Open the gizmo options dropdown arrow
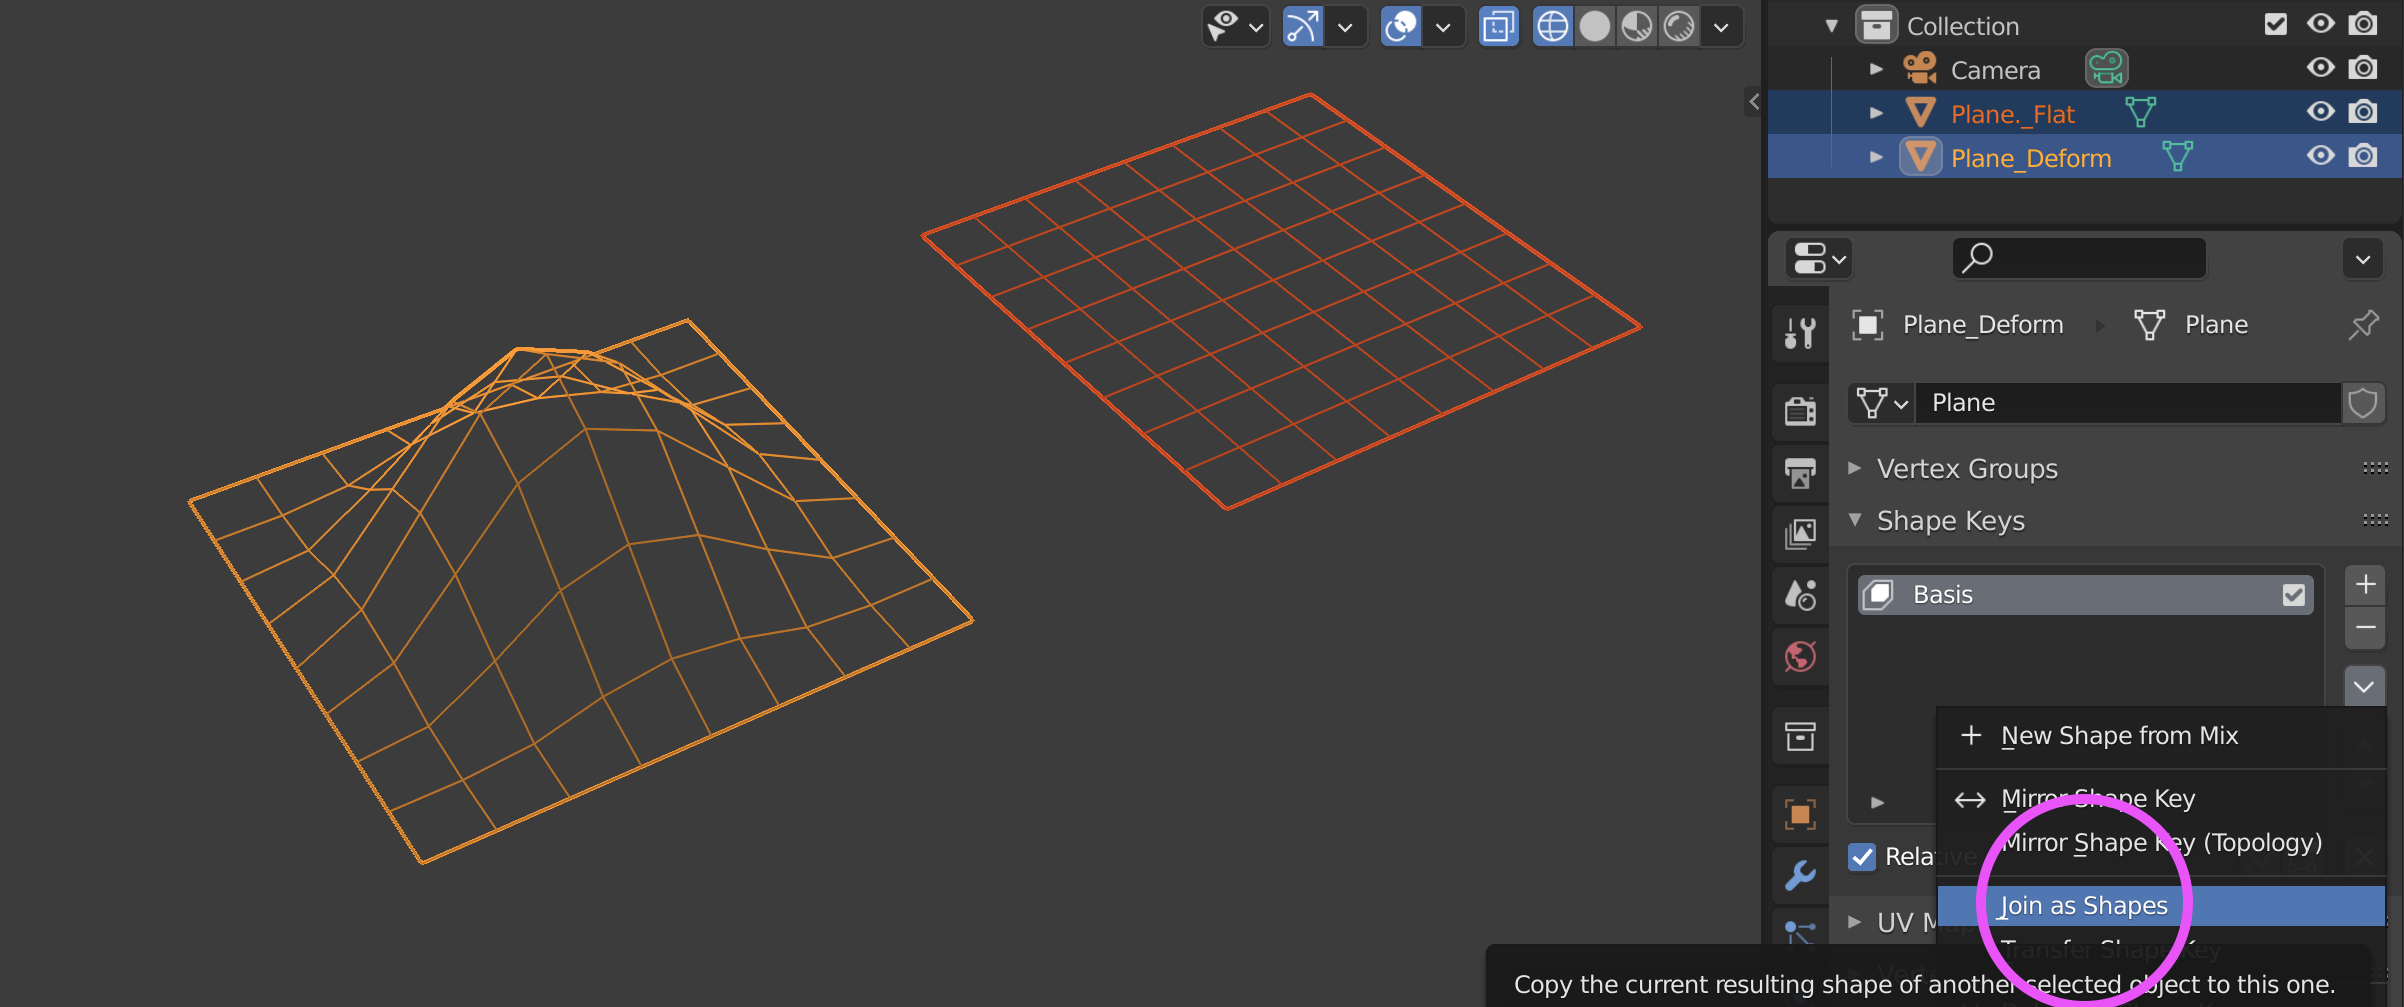This screenshot has width=2404, height=1007. [1345, 27]
